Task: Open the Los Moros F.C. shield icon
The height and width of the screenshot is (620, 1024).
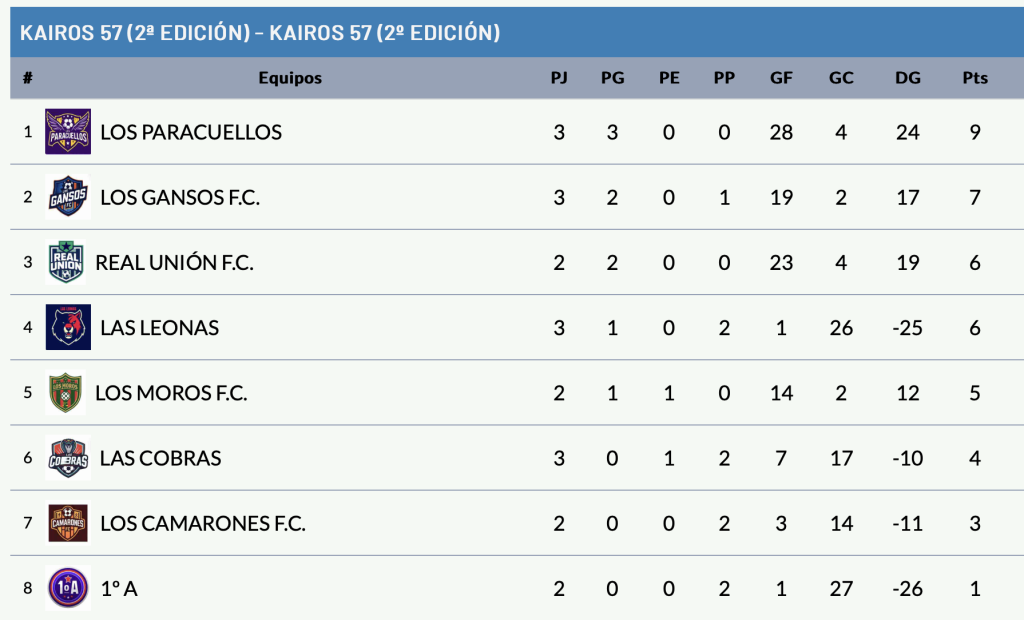Action: pyautogui.click(x=68, y=393)
